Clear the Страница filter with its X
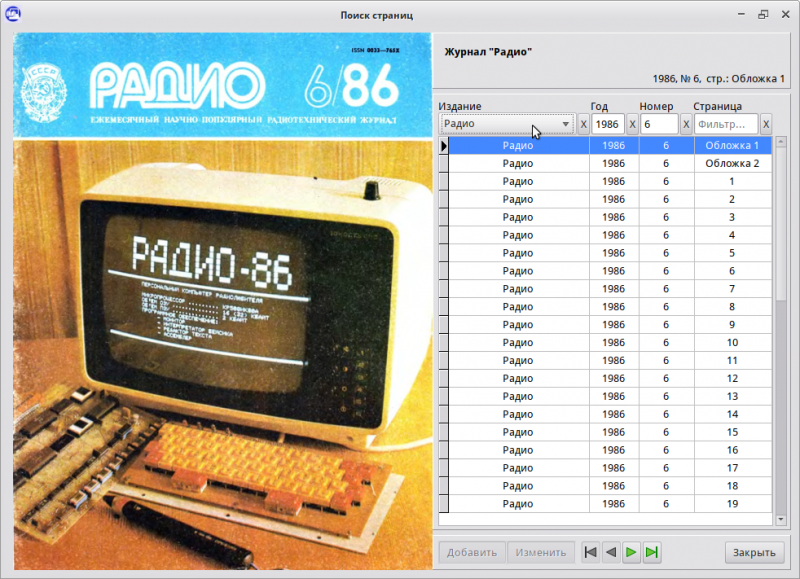Image resolution: width=800 pixels, height=579 pixels. (x=765, y=124)
